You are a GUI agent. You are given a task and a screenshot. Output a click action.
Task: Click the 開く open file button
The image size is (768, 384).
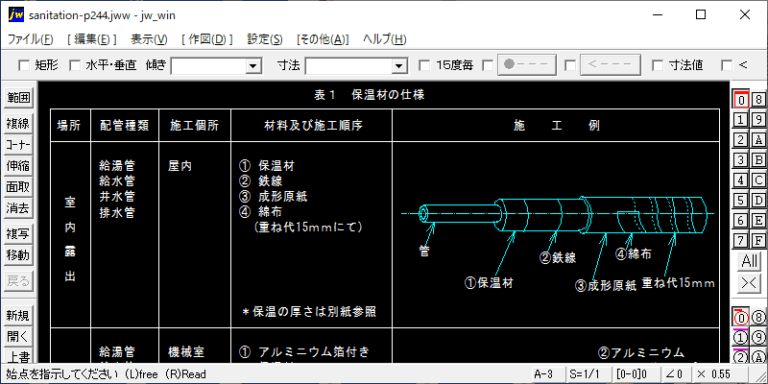(x=18, y=337)
